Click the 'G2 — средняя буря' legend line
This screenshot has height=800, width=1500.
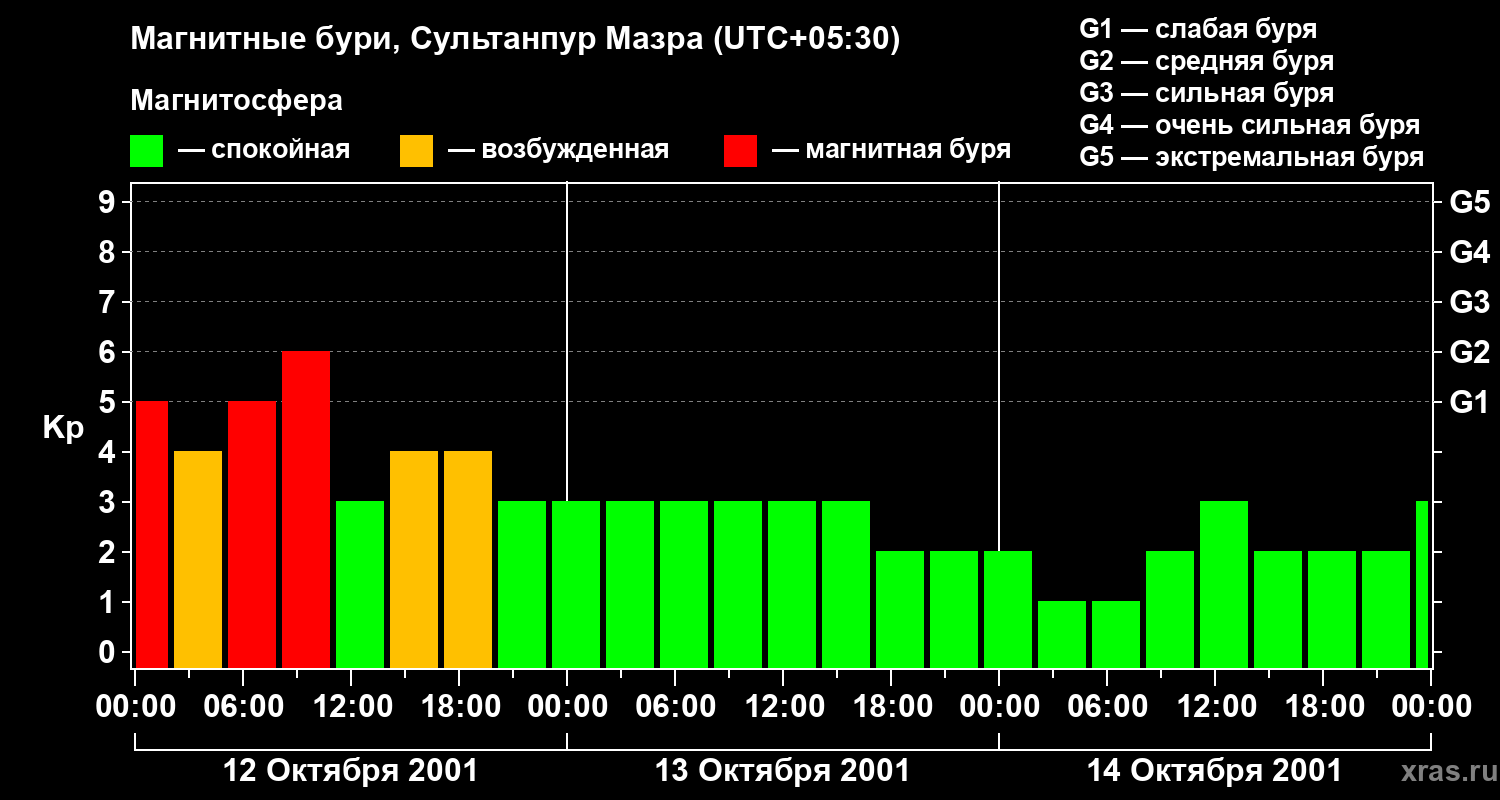pyautogui.click(x=1207, y=61)
